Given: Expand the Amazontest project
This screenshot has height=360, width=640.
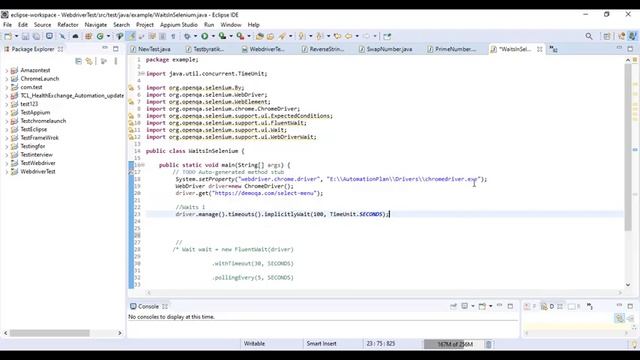Looking at the screenshot, I should pos(7,70).
